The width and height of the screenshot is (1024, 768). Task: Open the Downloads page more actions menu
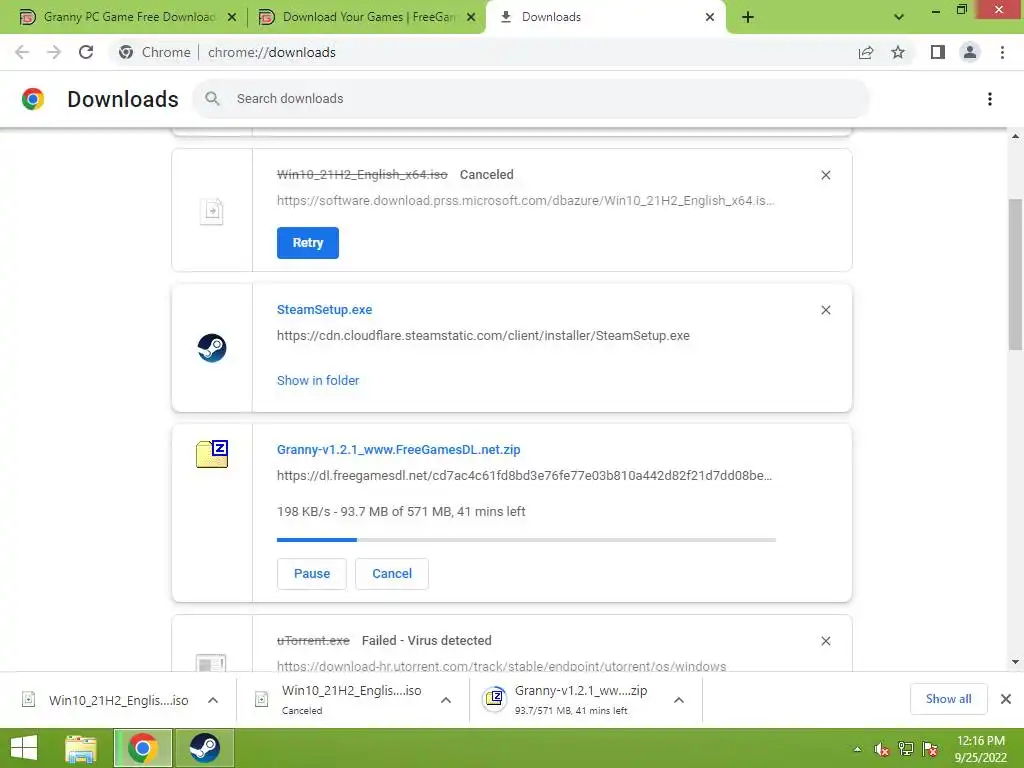[x=990, y=99]
